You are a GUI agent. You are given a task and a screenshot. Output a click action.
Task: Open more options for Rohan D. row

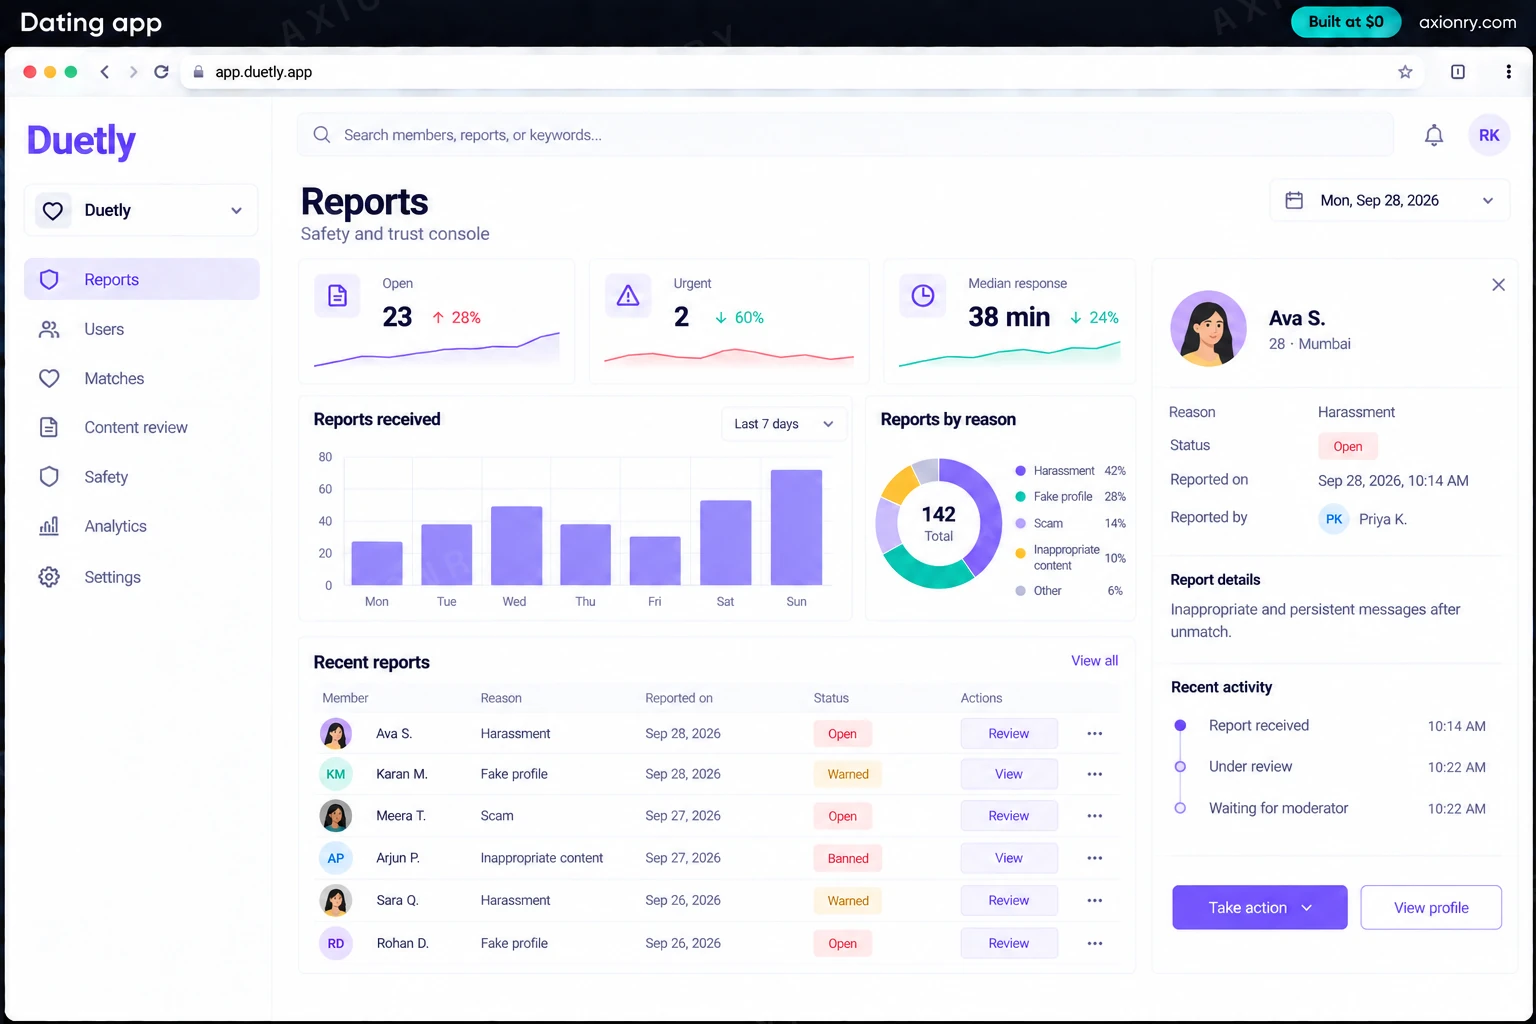pos(1095,943)
